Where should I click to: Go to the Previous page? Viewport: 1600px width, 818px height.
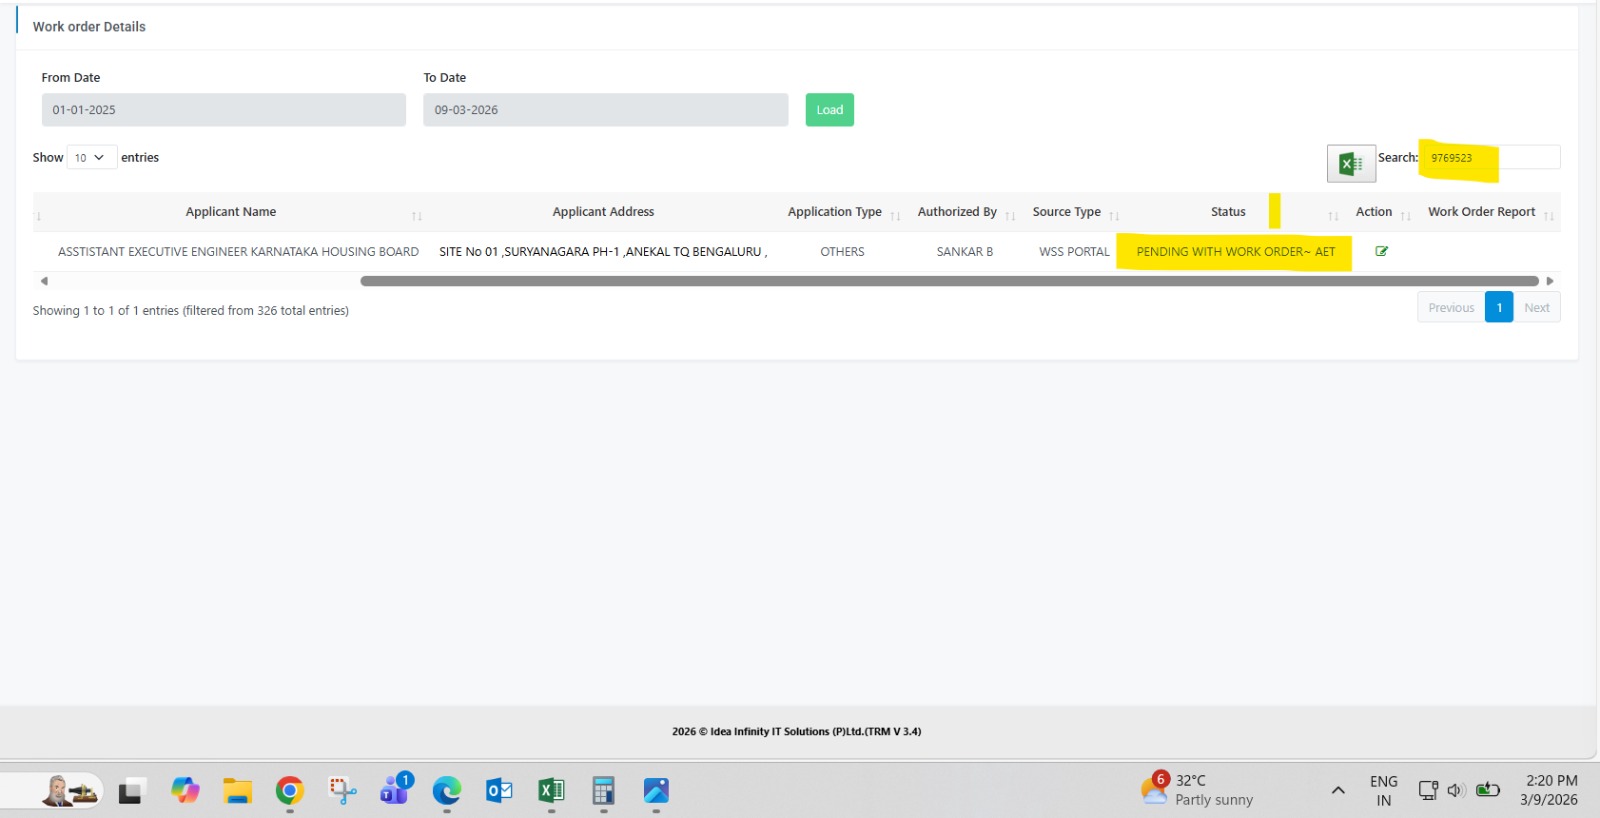click(x=1451, y=308)
